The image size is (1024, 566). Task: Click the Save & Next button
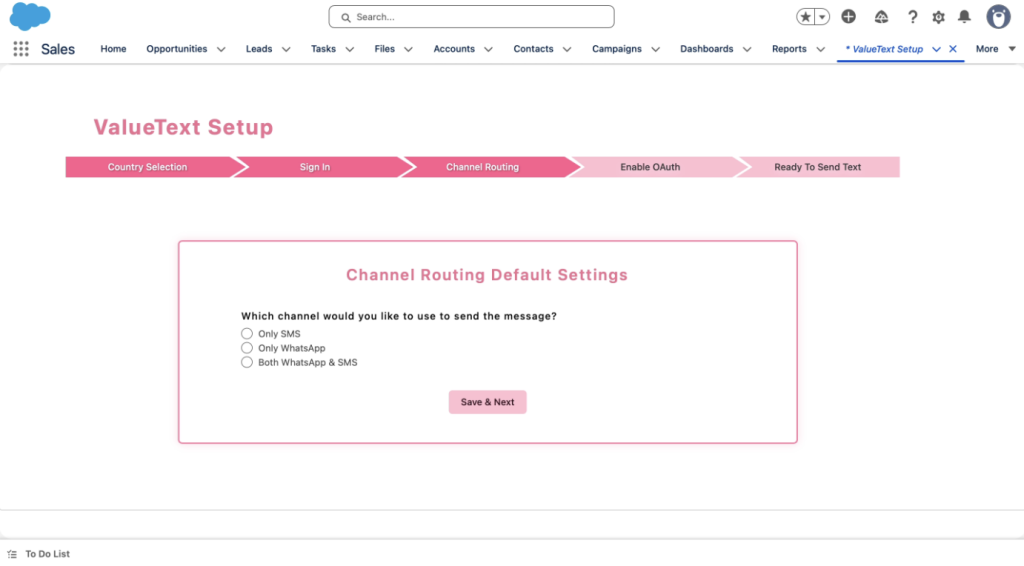tap(487, 402)
